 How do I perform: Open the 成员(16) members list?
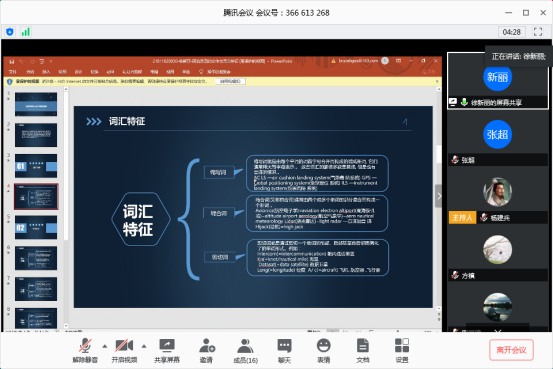click(x=245, y=351)
